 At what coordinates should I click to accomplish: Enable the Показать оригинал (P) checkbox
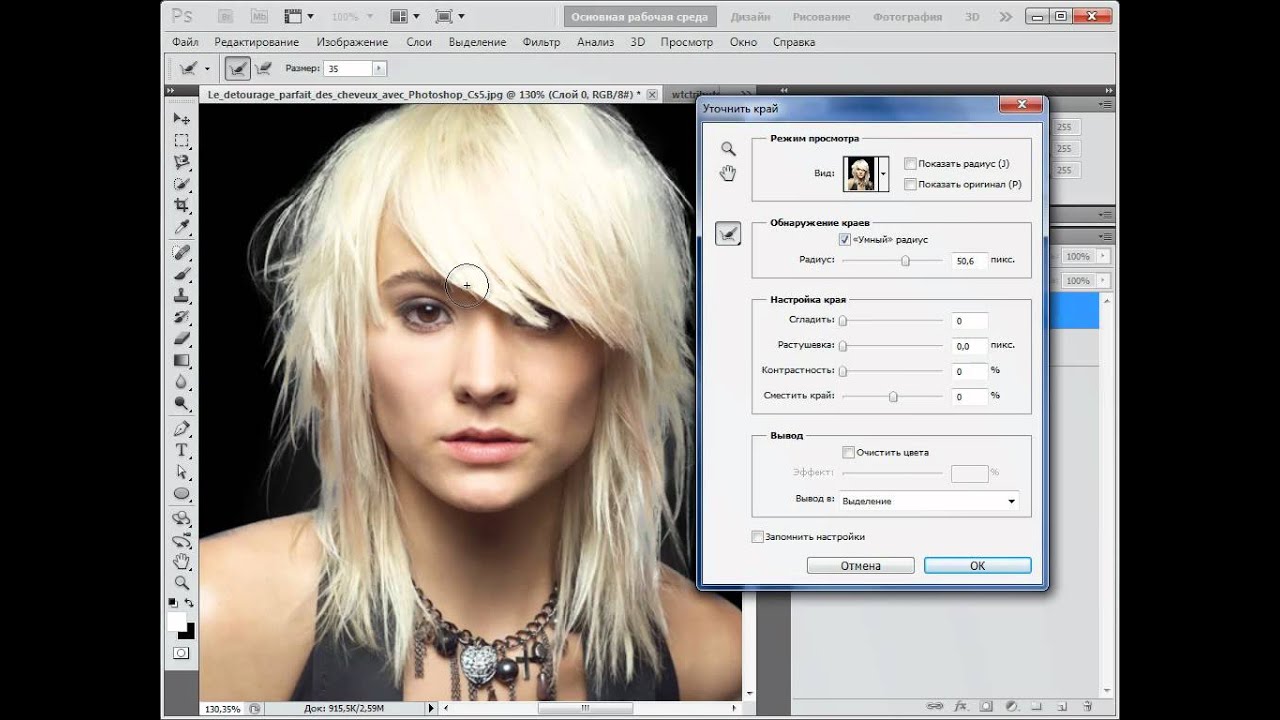(x=910, y=184)
